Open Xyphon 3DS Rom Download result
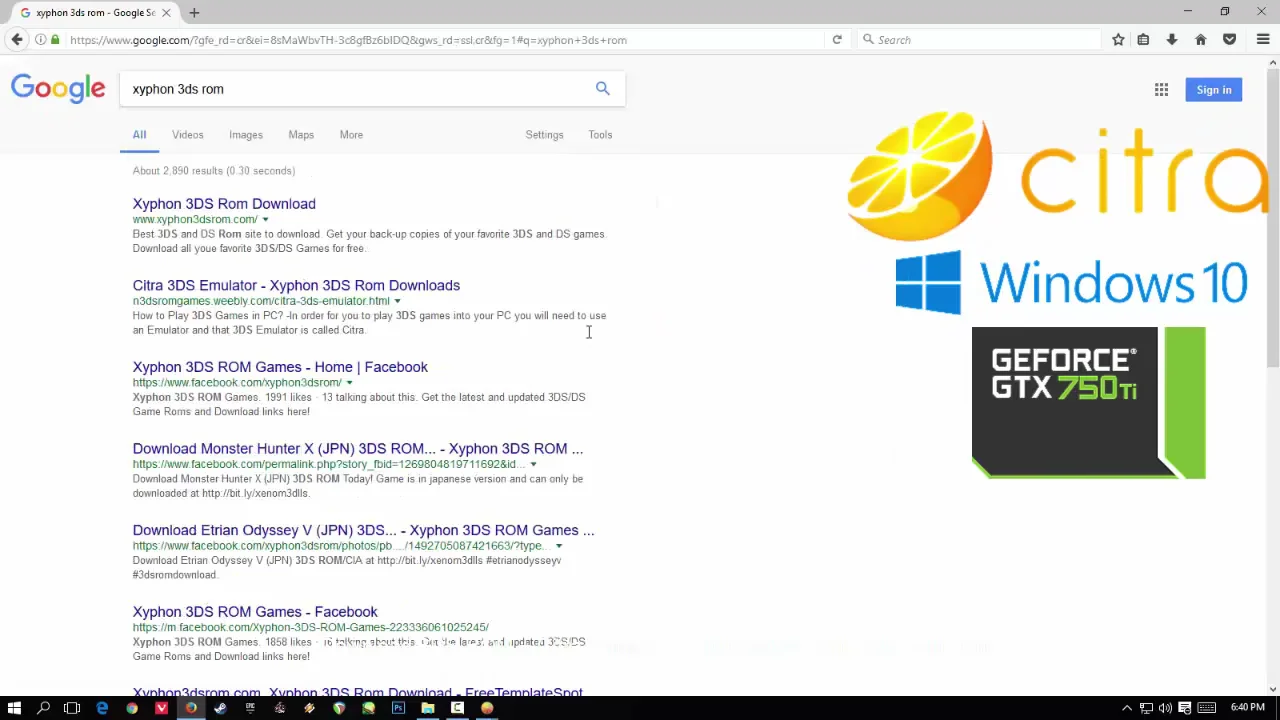1280x720 pixels. pyautogui.click(x=224, y=204)
